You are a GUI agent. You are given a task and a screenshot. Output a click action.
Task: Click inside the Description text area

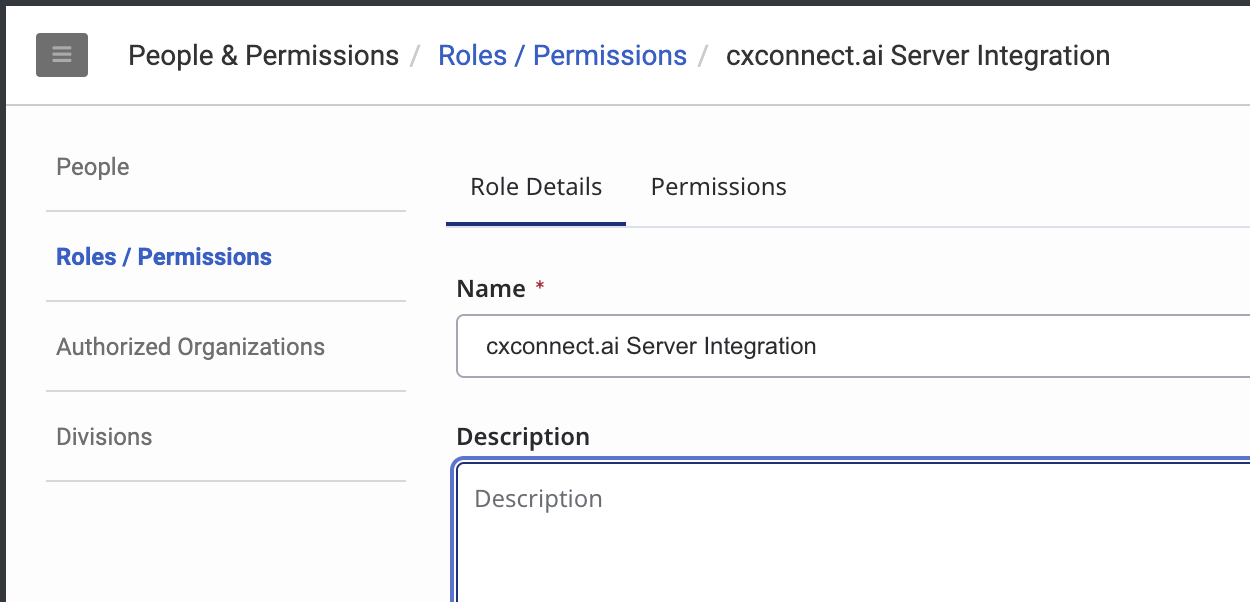(850, 530)
